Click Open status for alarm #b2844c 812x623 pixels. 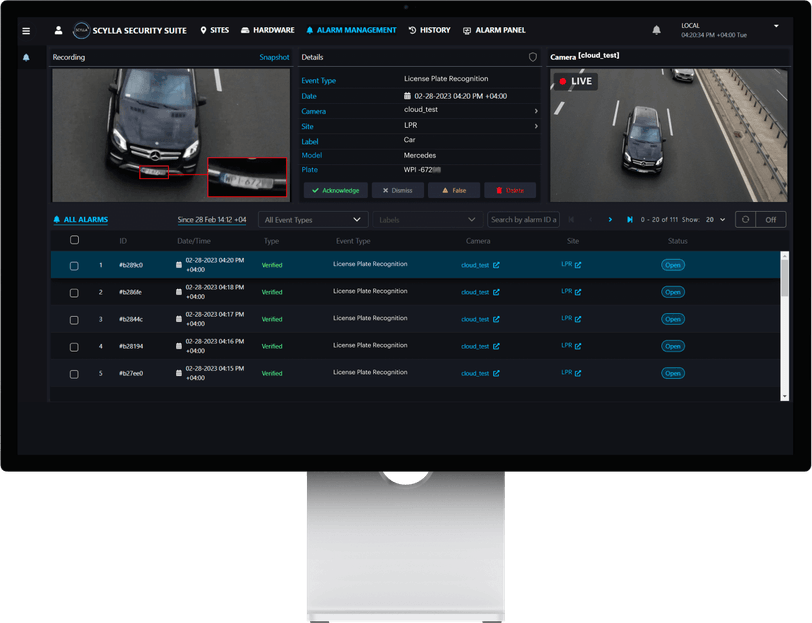673,319
